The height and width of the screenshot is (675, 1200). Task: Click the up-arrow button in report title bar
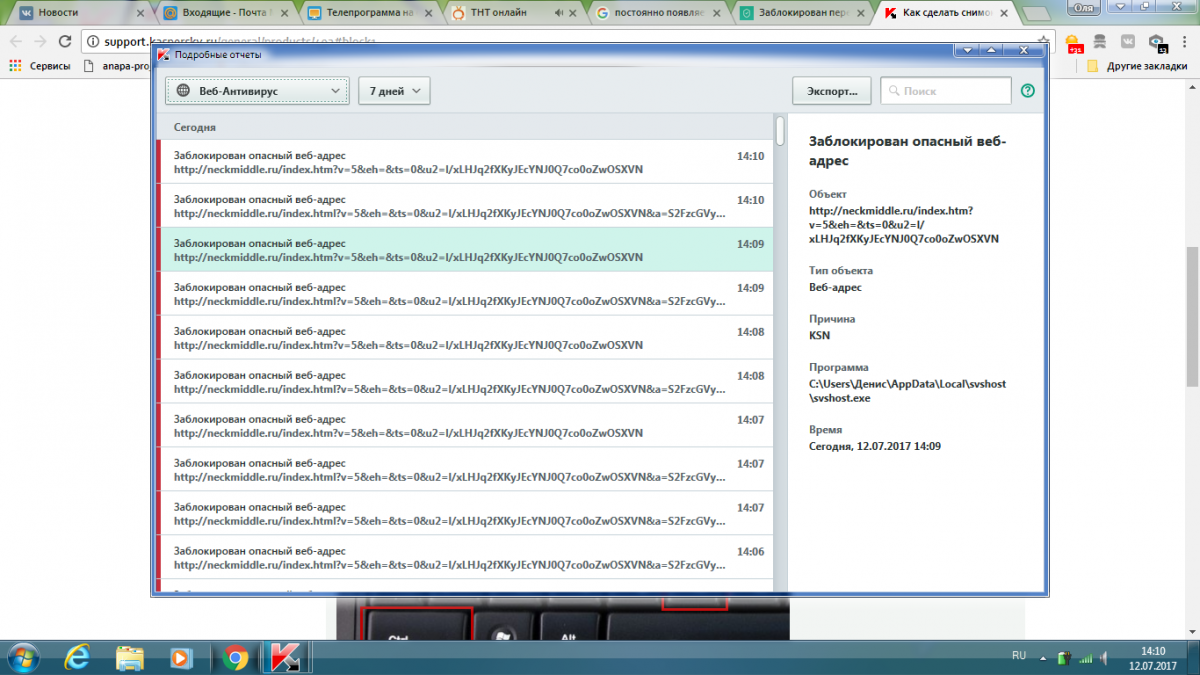[990, 50]
